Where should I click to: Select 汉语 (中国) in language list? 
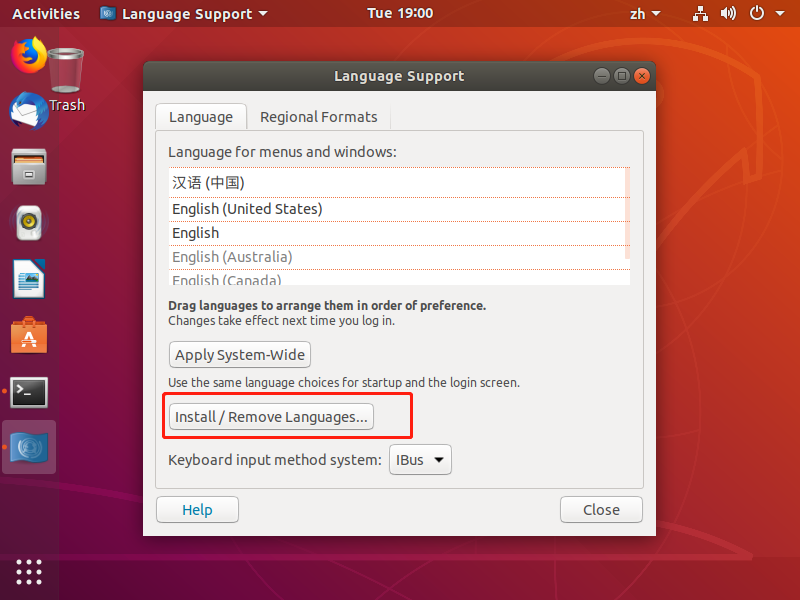point(399,183)
